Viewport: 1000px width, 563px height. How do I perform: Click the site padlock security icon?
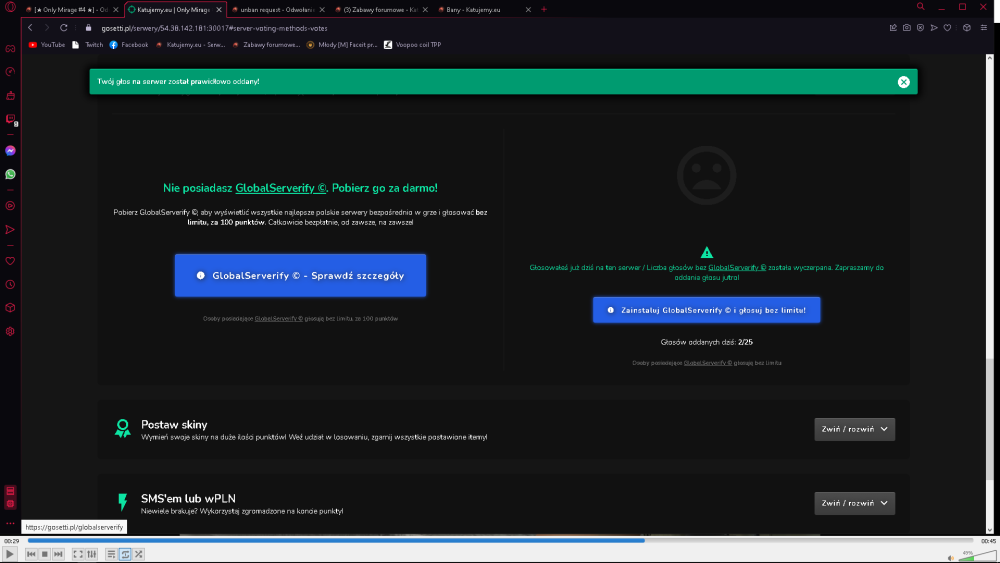(89, 28)
